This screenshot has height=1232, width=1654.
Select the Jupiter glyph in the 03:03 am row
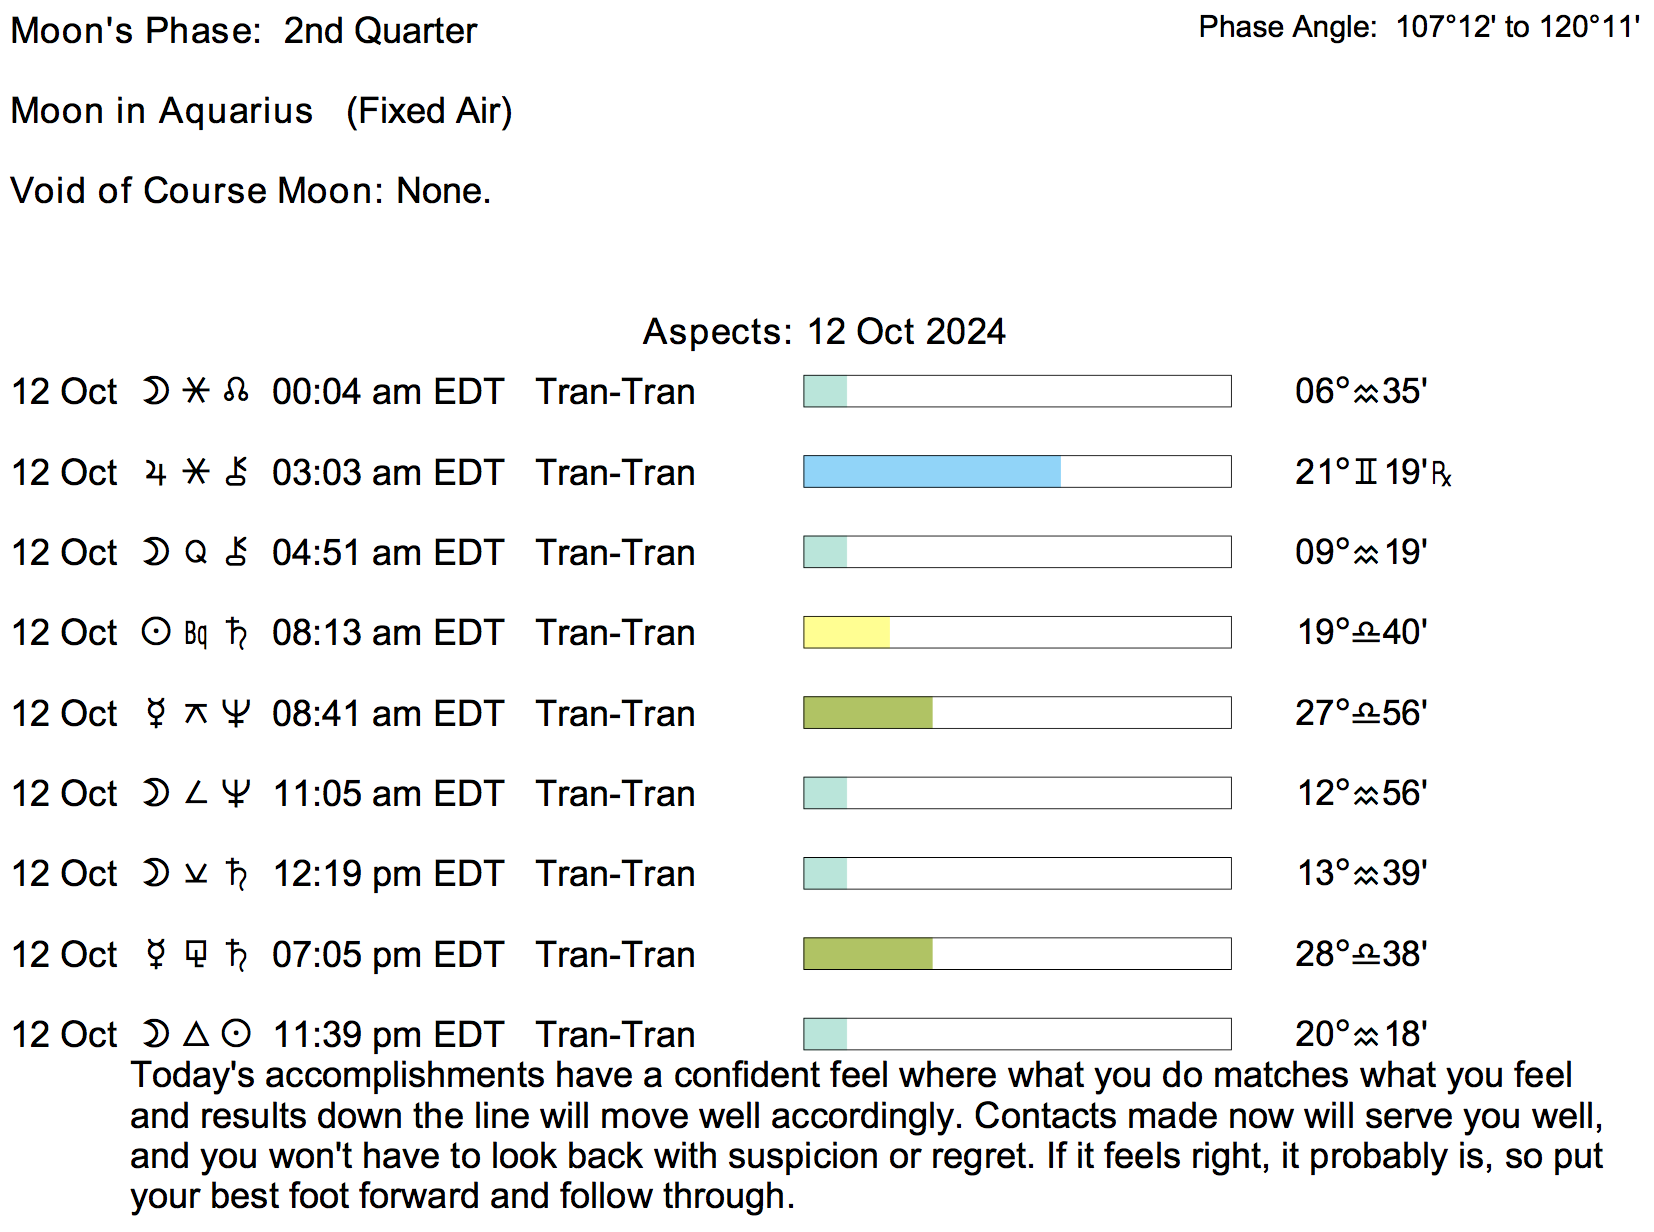coord(155,472)
